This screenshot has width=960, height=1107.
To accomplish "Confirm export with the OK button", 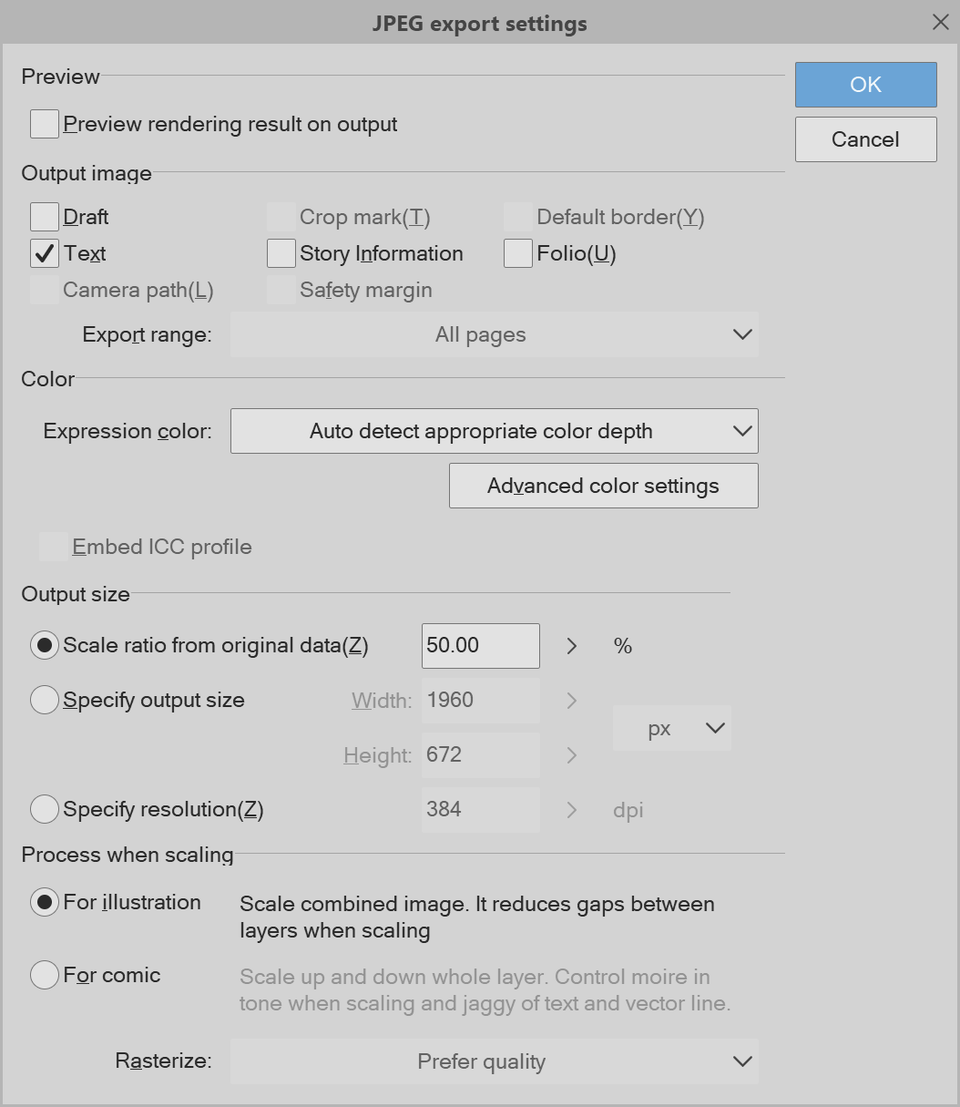I will 865,85.
